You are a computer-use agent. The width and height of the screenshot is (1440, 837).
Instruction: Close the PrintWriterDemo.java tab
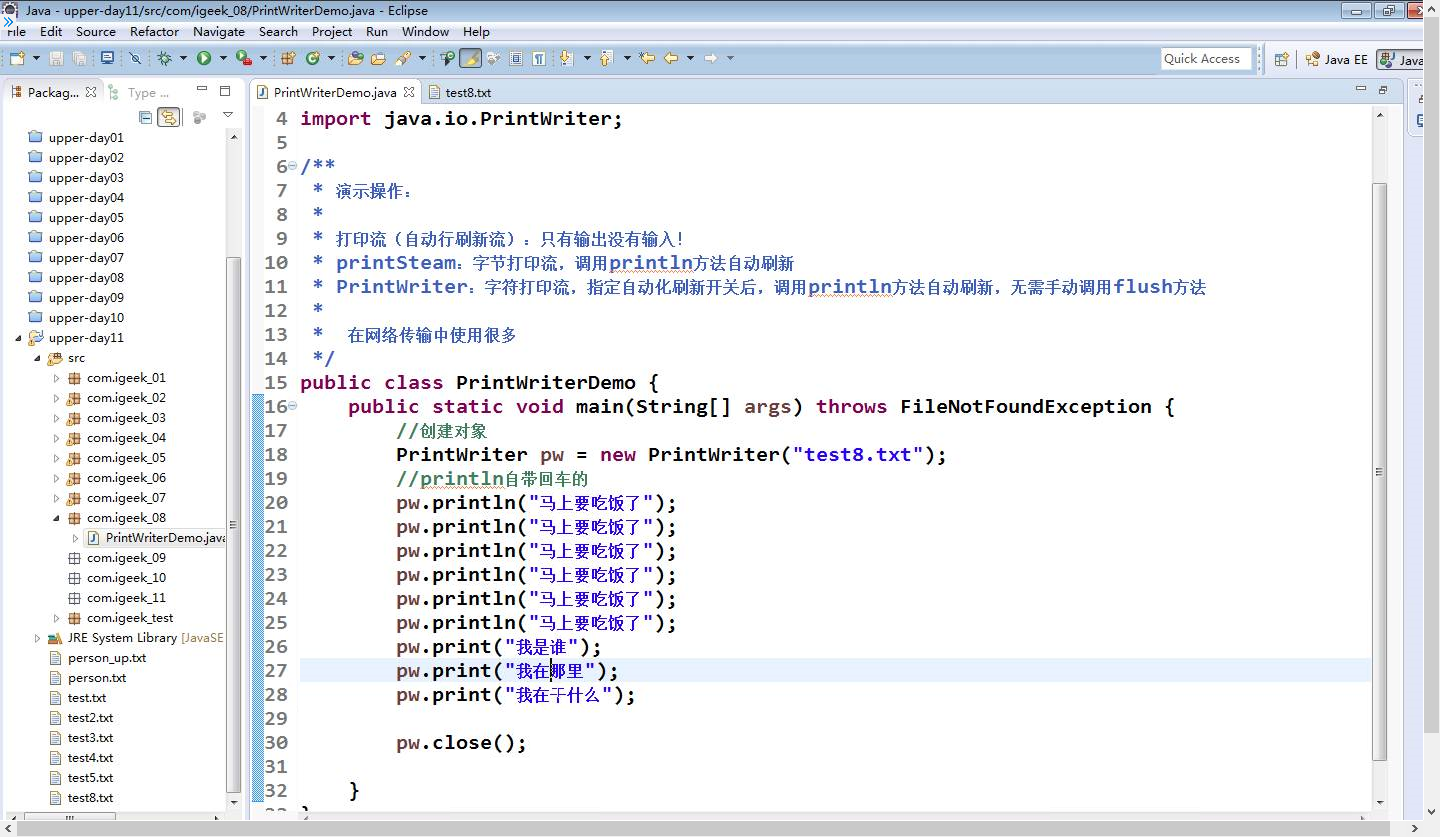click(409, 92)
